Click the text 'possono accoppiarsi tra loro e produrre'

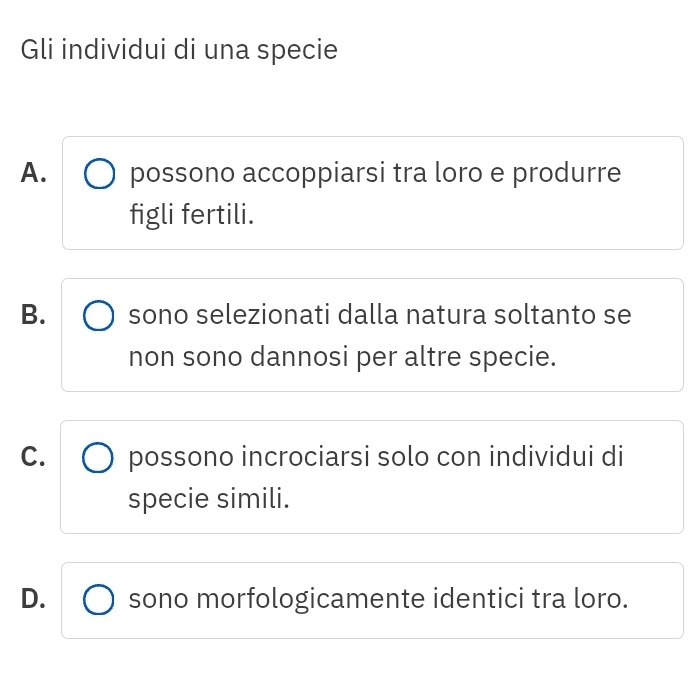pos(375,173)
